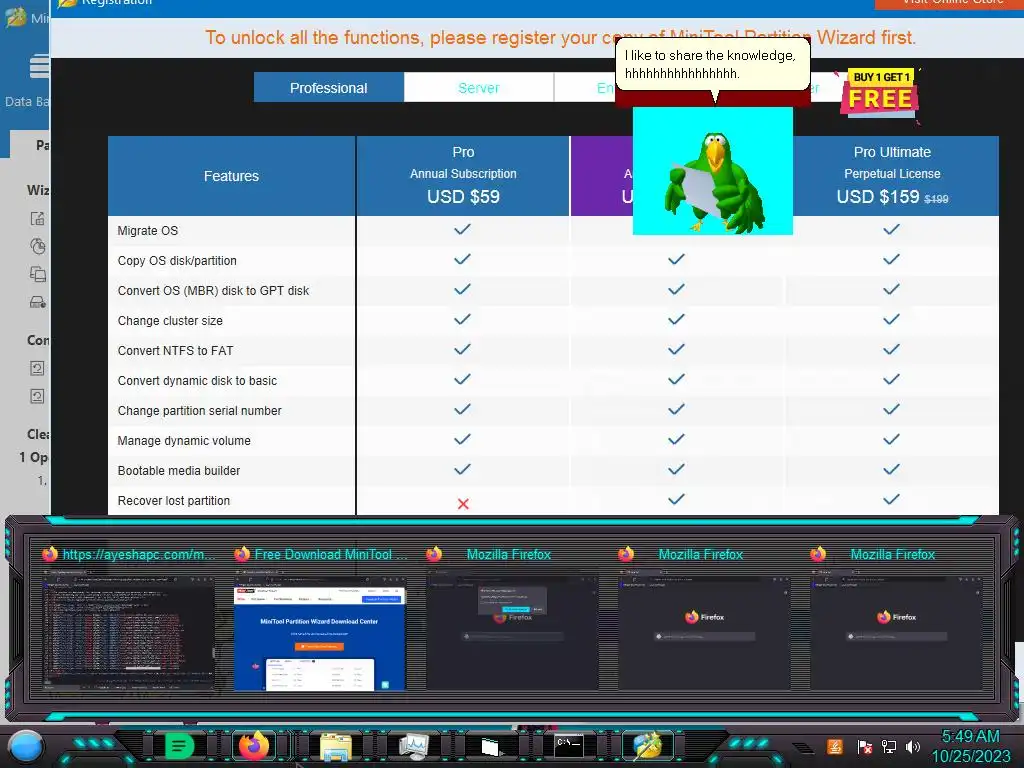Open the green notes app on the taskbar

tap(180, 745)
